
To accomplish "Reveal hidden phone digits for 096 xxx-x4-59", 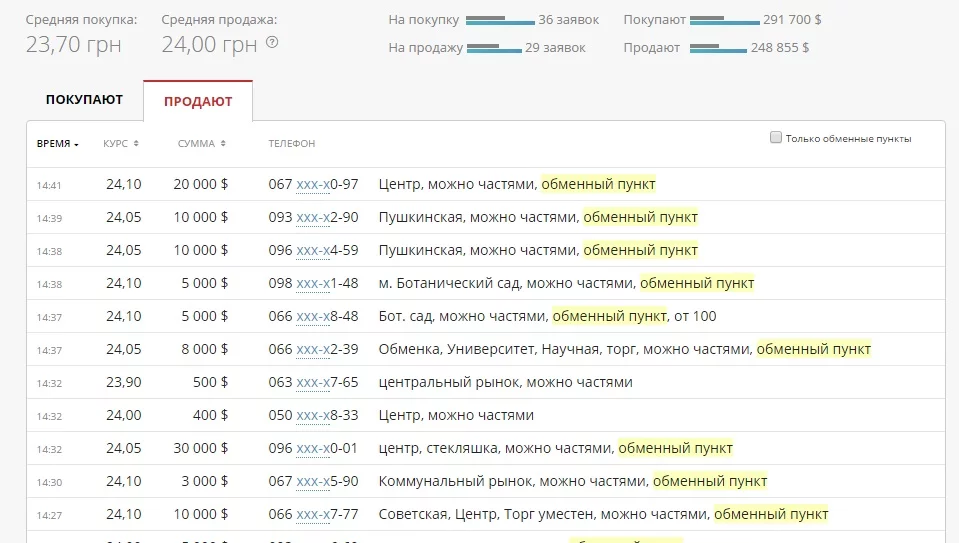I will pos(313,250).
